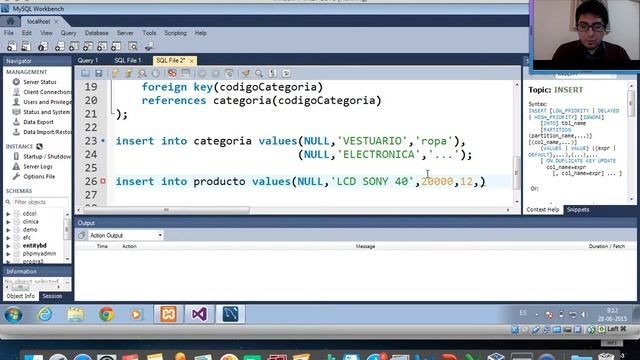Create new function toolbar icon

(116, 47)
